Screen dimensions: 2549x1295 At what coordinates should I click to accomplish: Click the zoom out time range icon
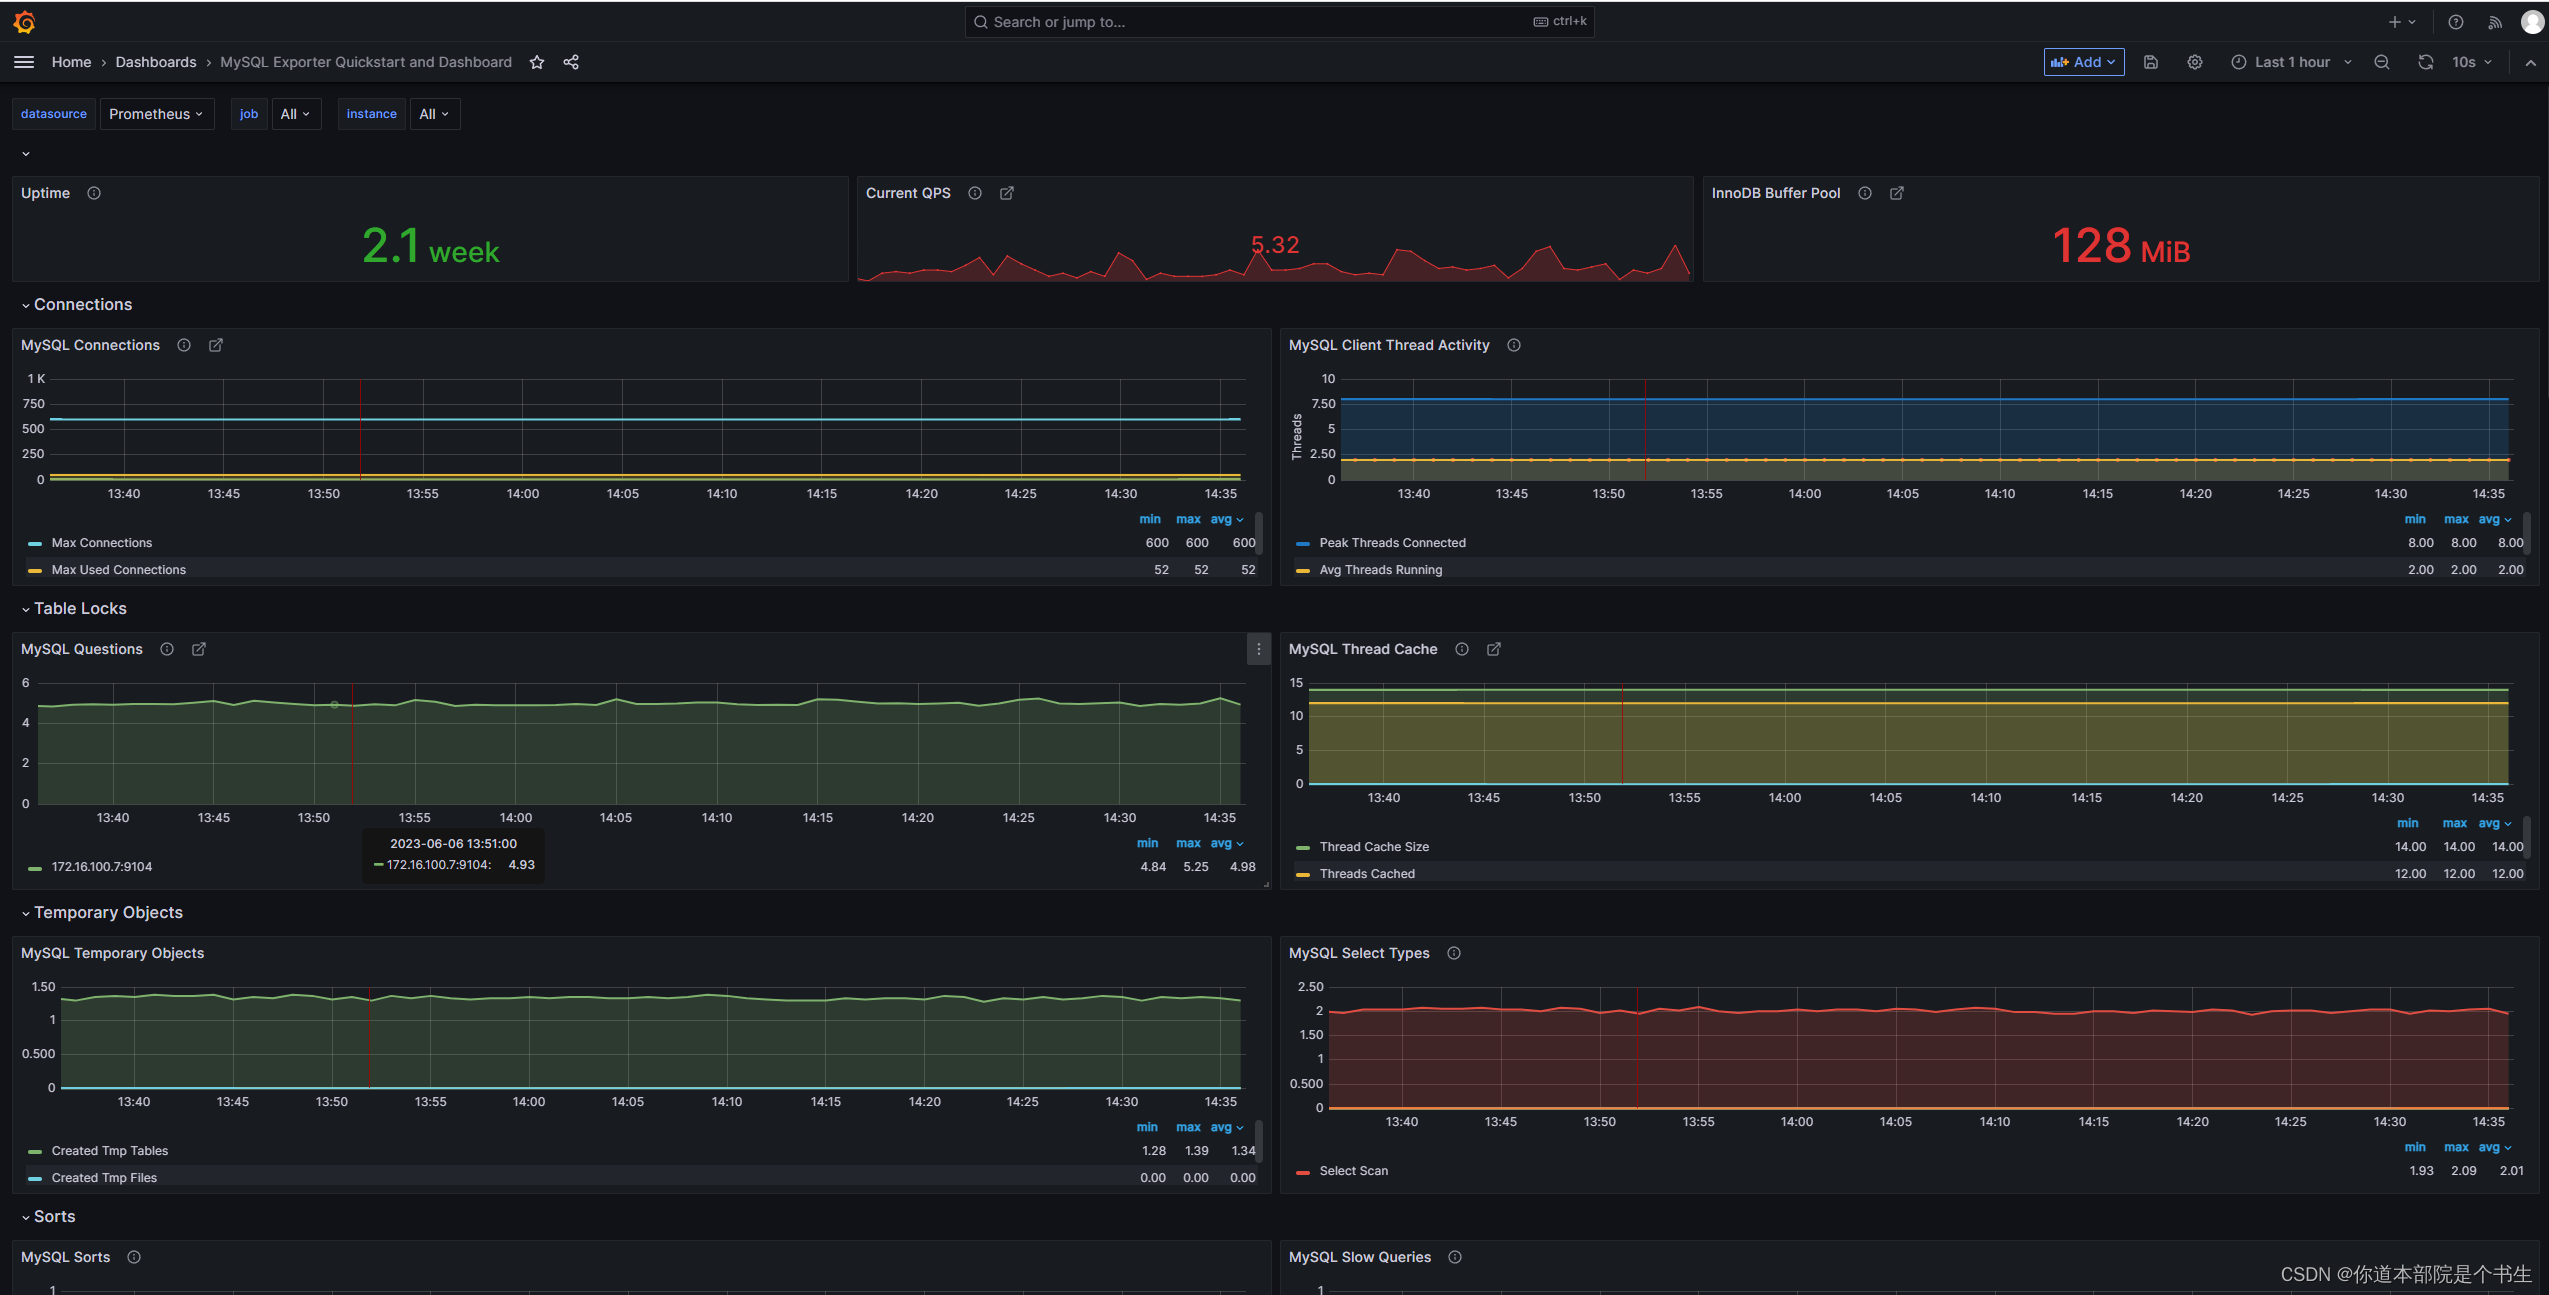coord(2382,62)
